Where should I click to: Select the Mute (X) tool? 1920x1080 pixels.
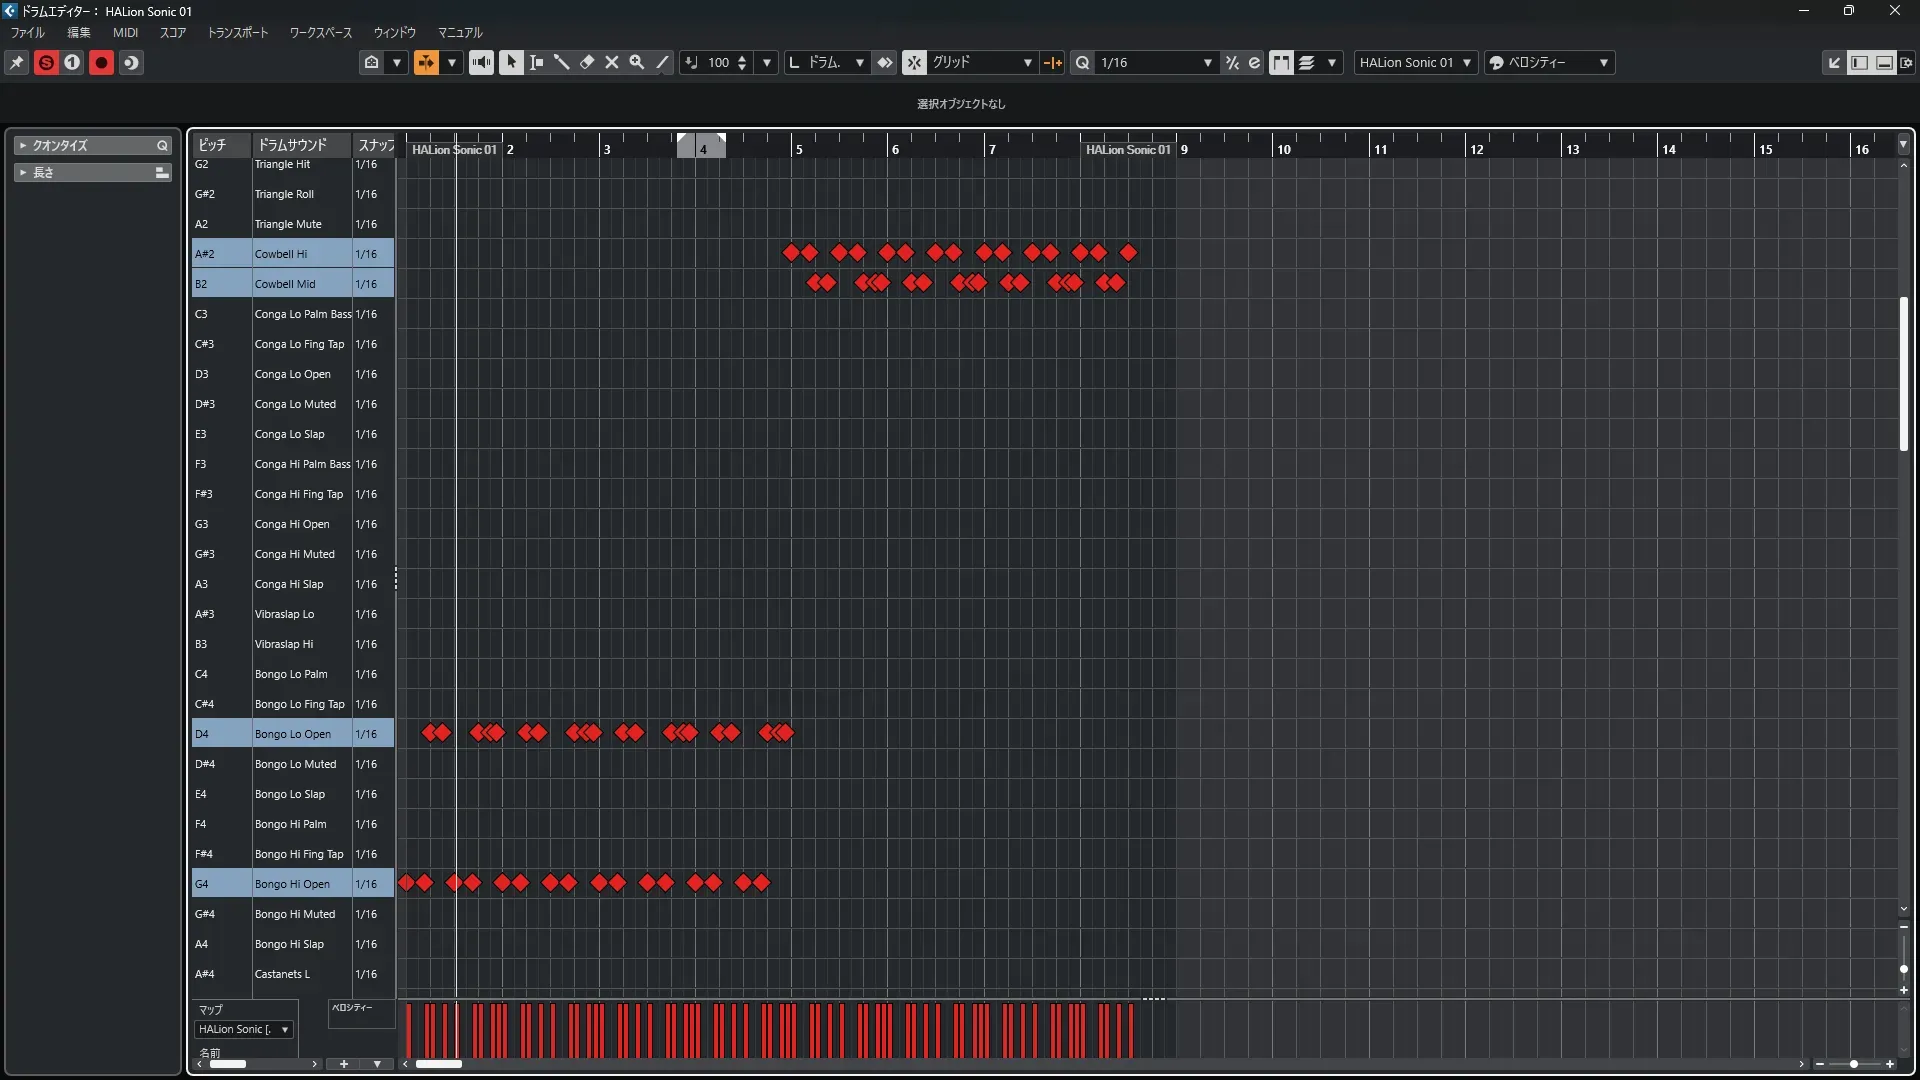pyautogui.click(x=612, y=62)
